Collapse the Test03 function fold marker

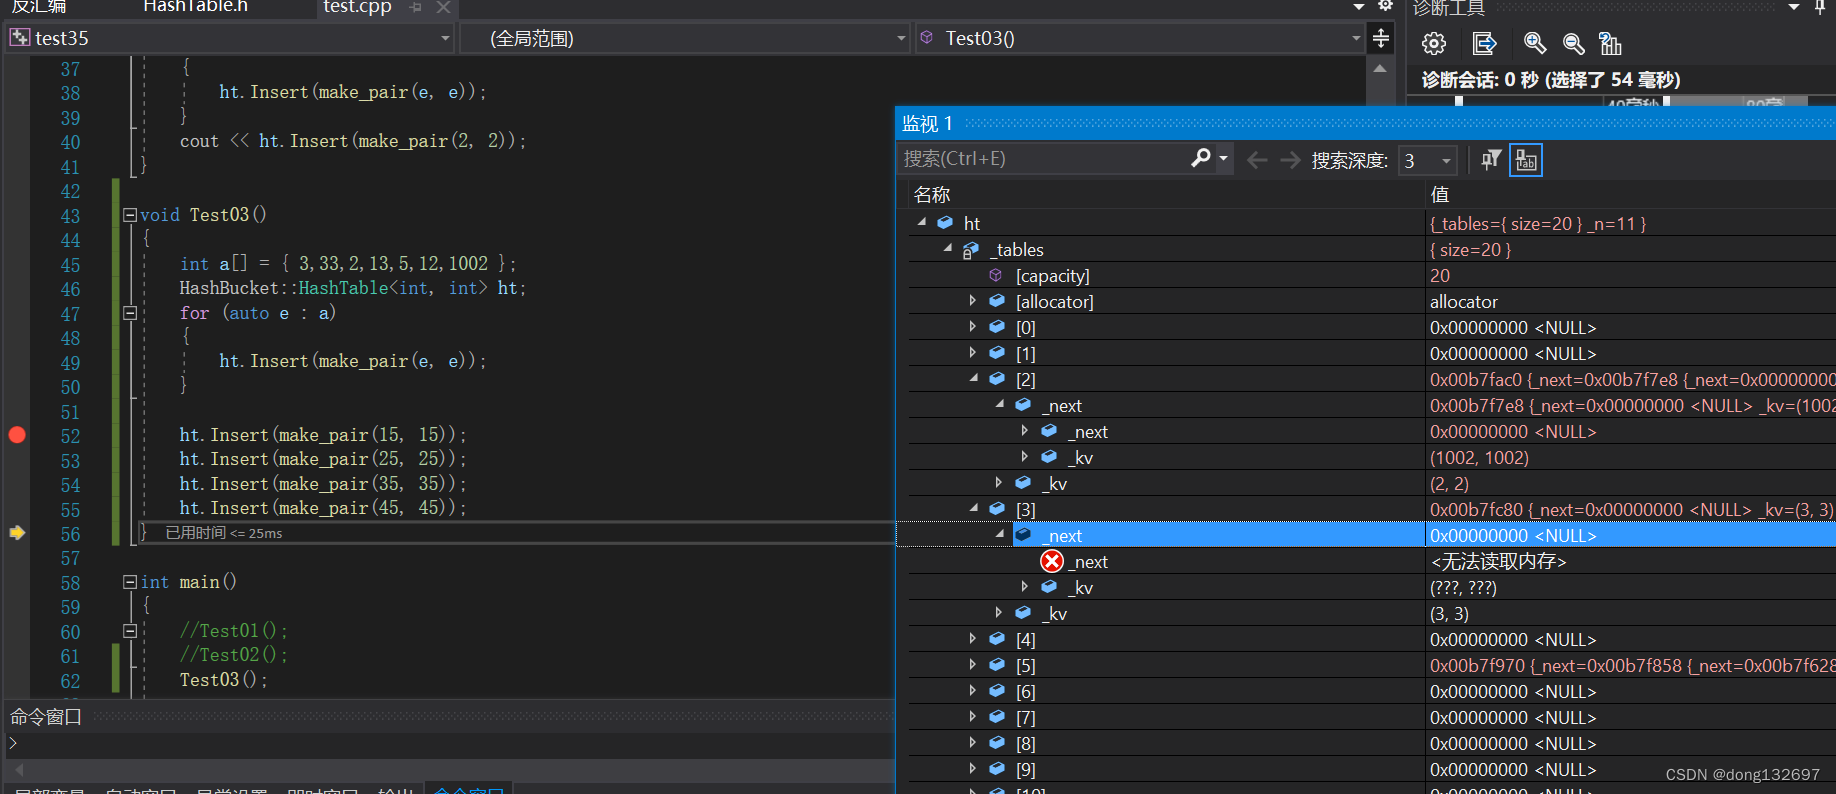click(130, 215)
